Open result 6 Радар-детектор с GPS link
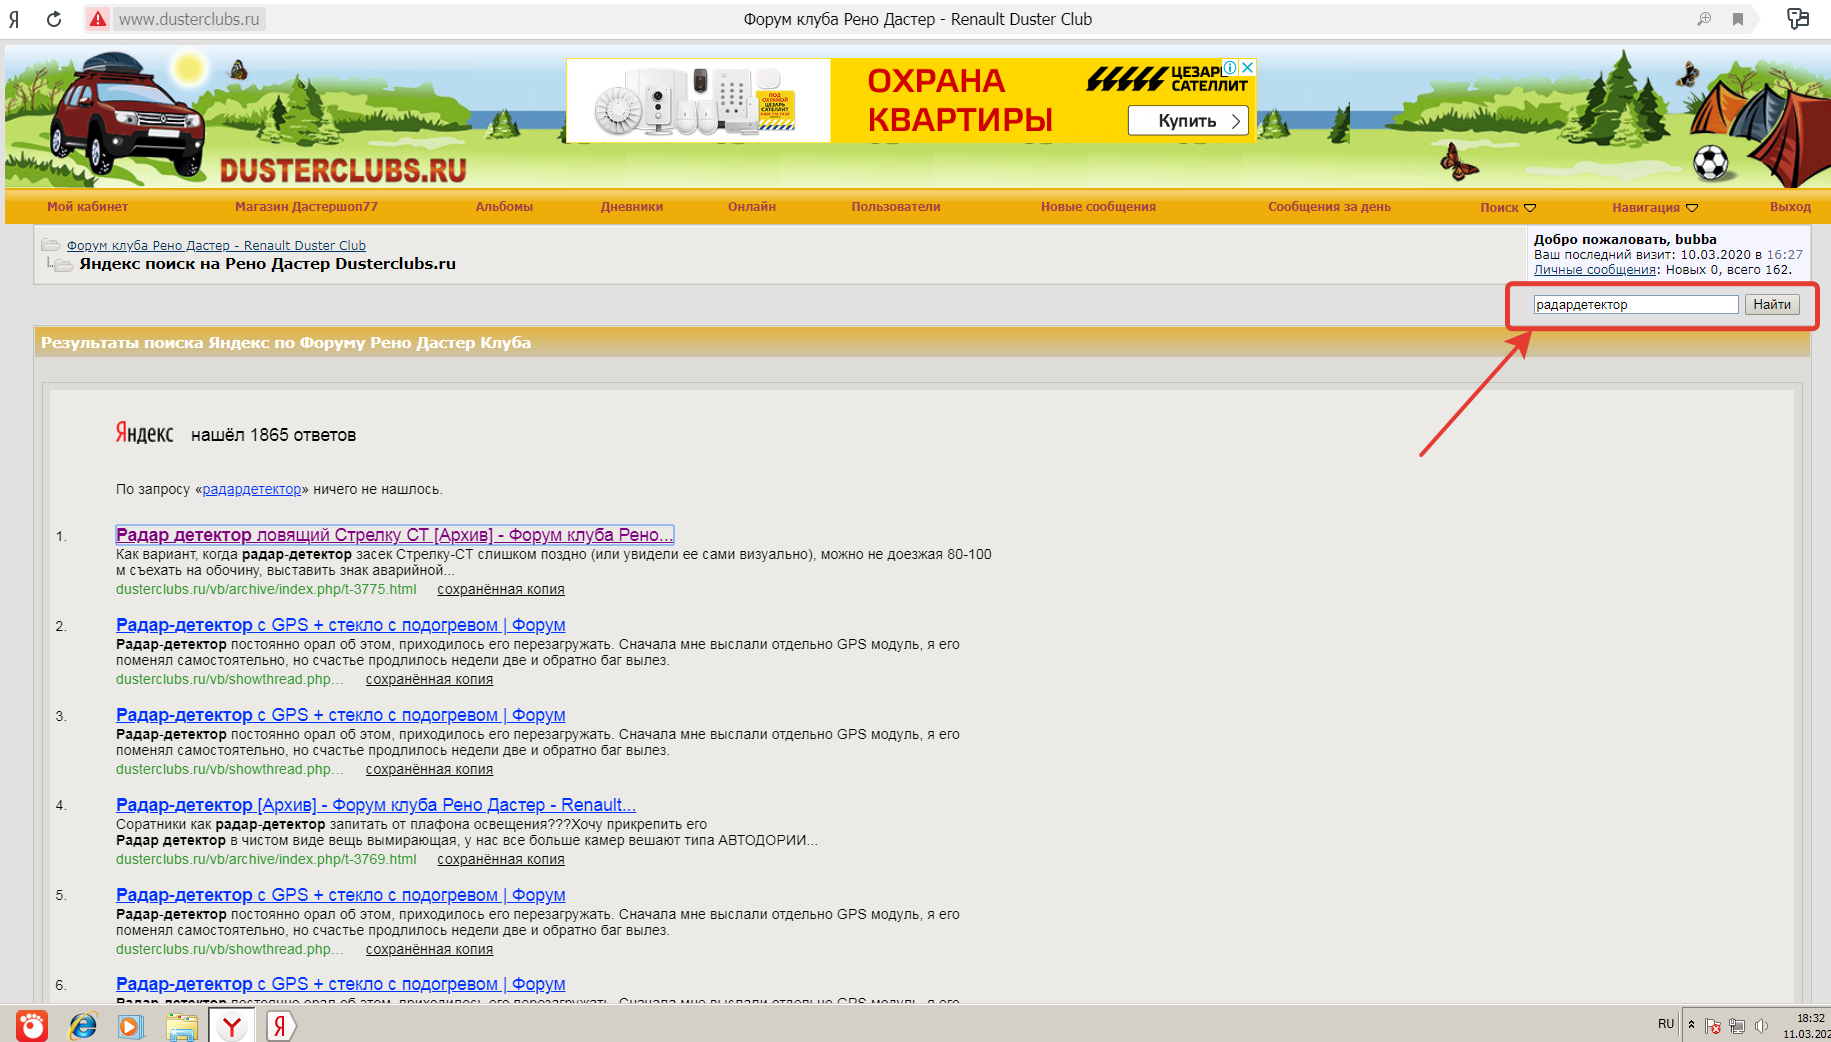 click(341, 984)
